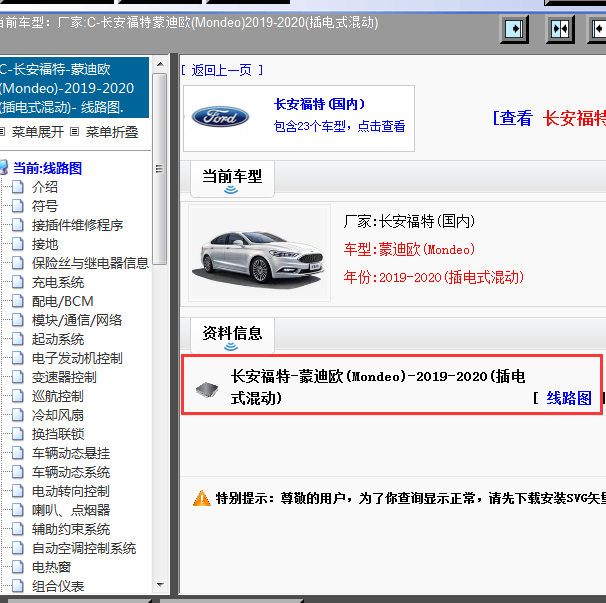The height and width of the screenshot is (603, 606).
Task: Select 组合仪表 in the tree
Action: (x=58, y=586)
